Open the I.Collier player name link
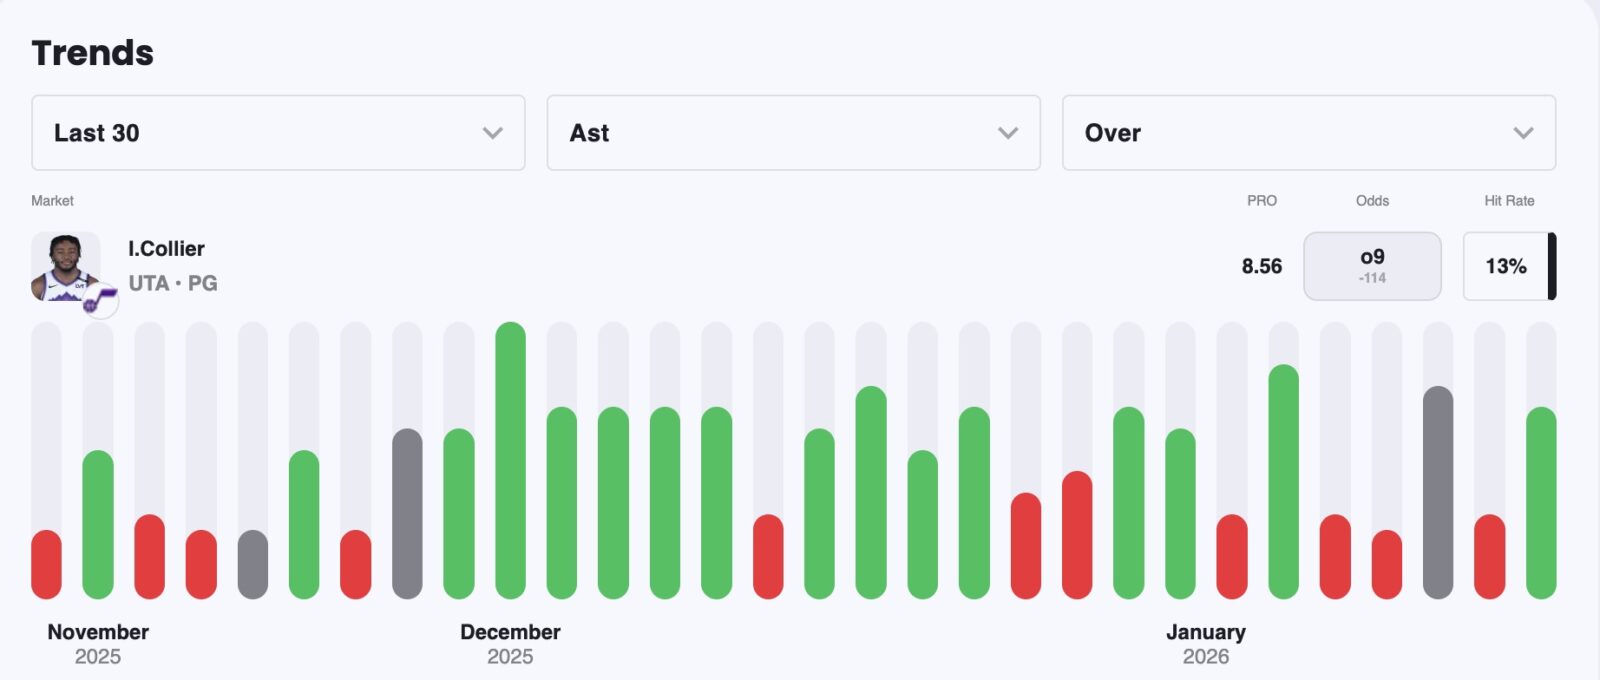The width and height of the screenshot is (1600, 680). click(x=166, y=249)
